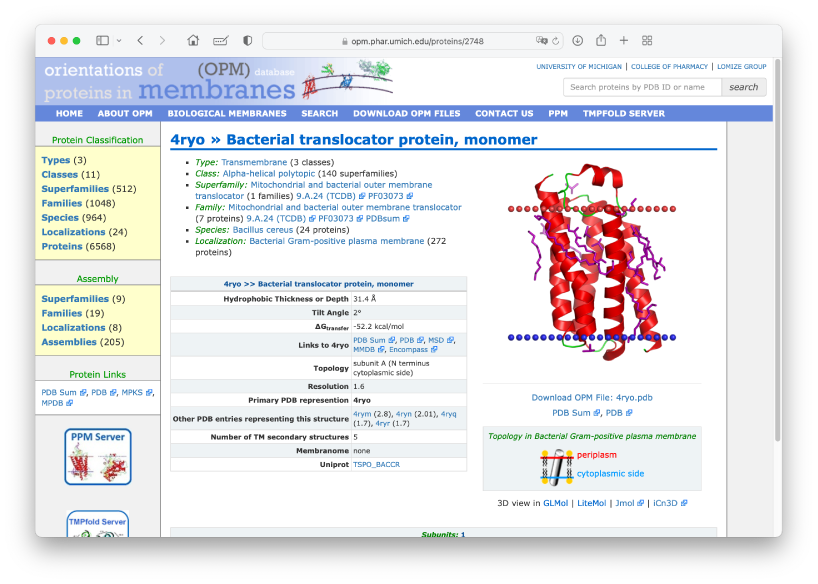Open Types in Protein Classification
This screenshot has height=584, width=818.
(56, 160)
